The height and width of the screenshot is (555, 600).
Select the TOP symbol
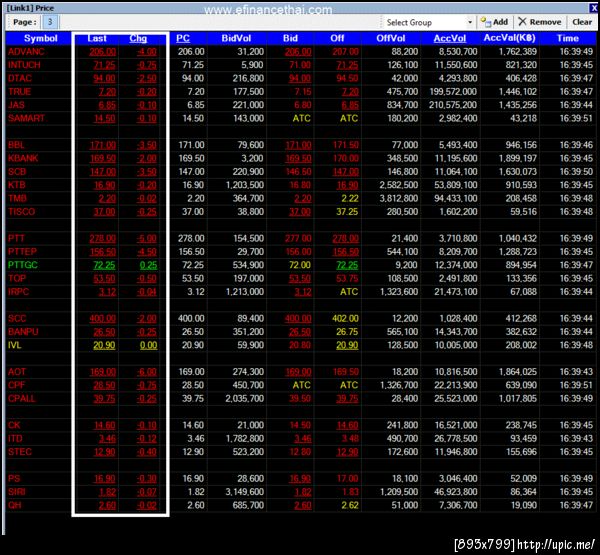pos(16,278)
